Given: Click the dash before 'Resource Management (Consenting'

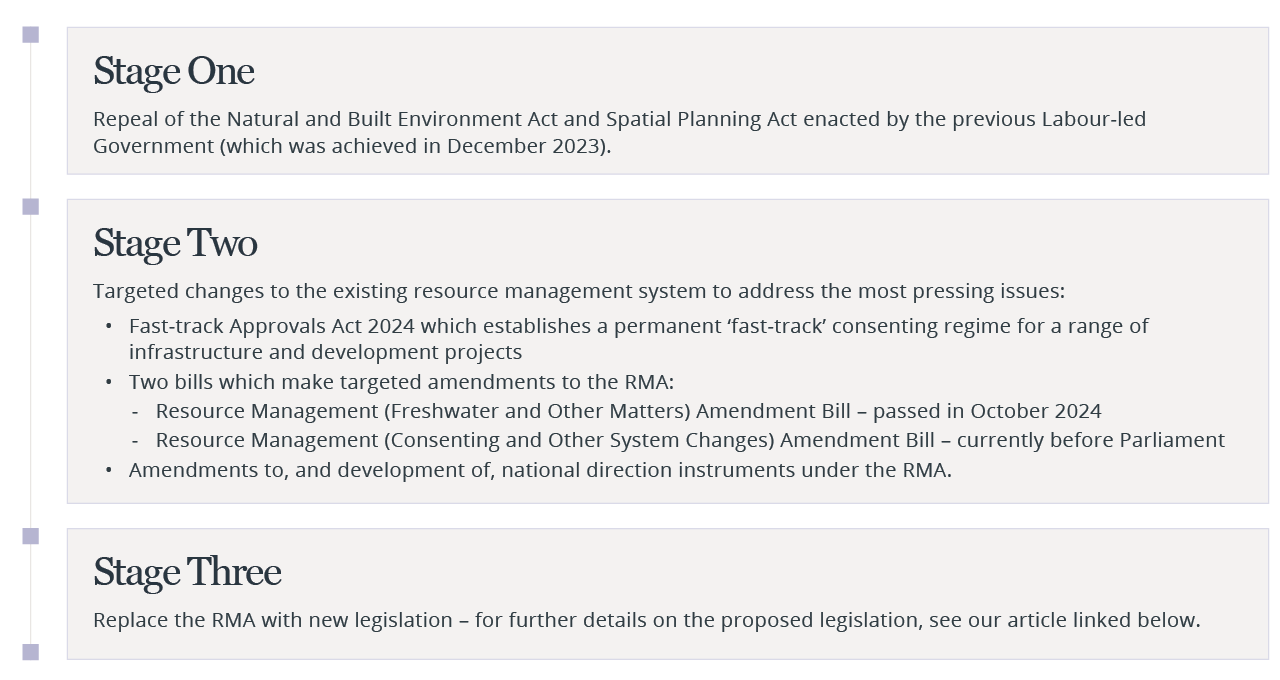Looking at the screenshot, I should [135, 441].
